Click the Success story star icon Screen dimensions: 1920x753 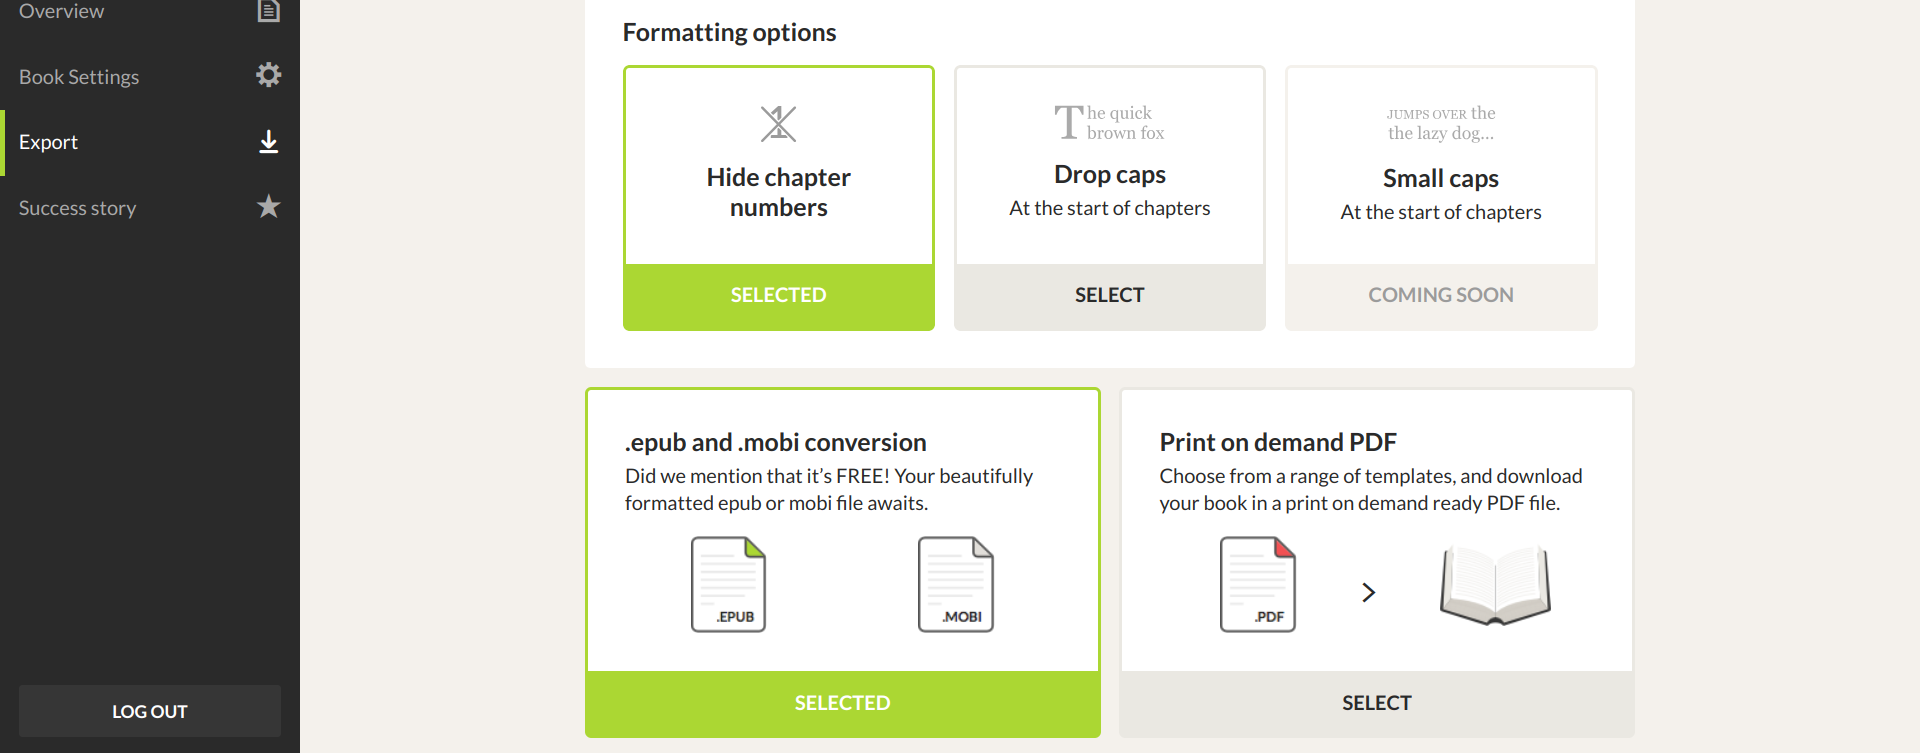[x=268, y=207]
